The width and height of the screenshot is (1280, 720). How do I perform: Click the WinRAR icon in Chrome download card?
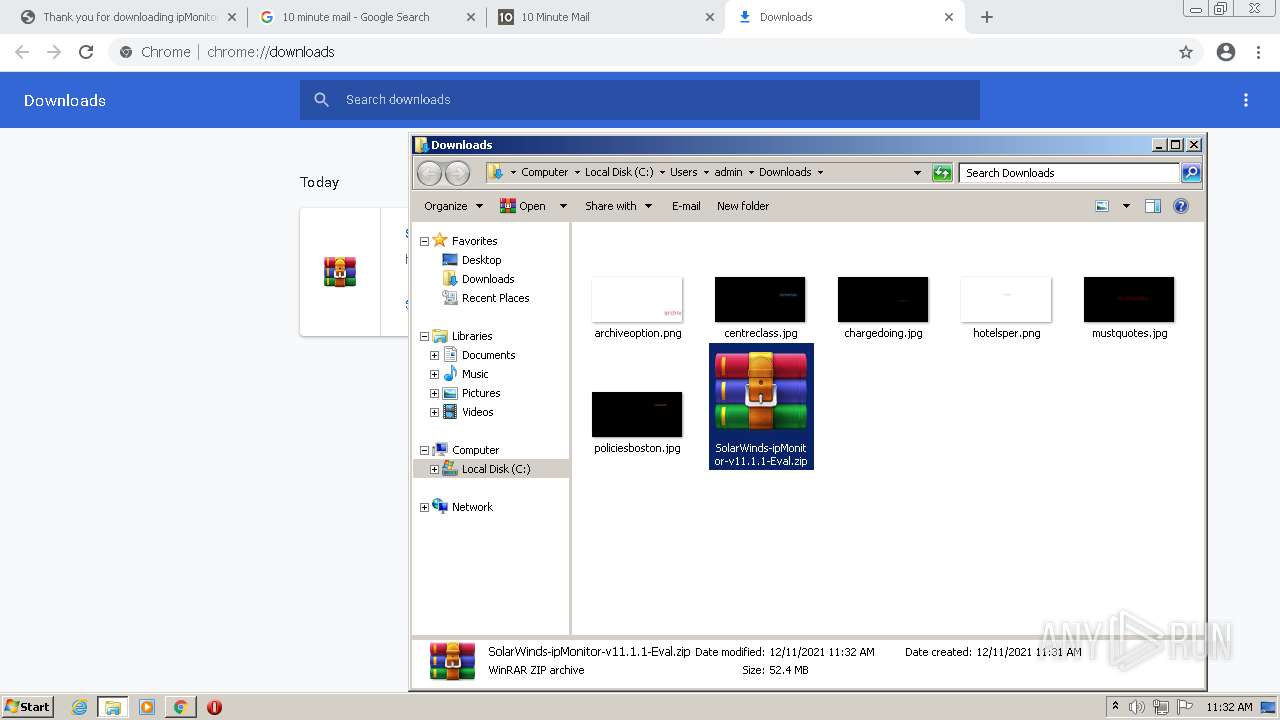pyautogui.click(x=340, y=272)
